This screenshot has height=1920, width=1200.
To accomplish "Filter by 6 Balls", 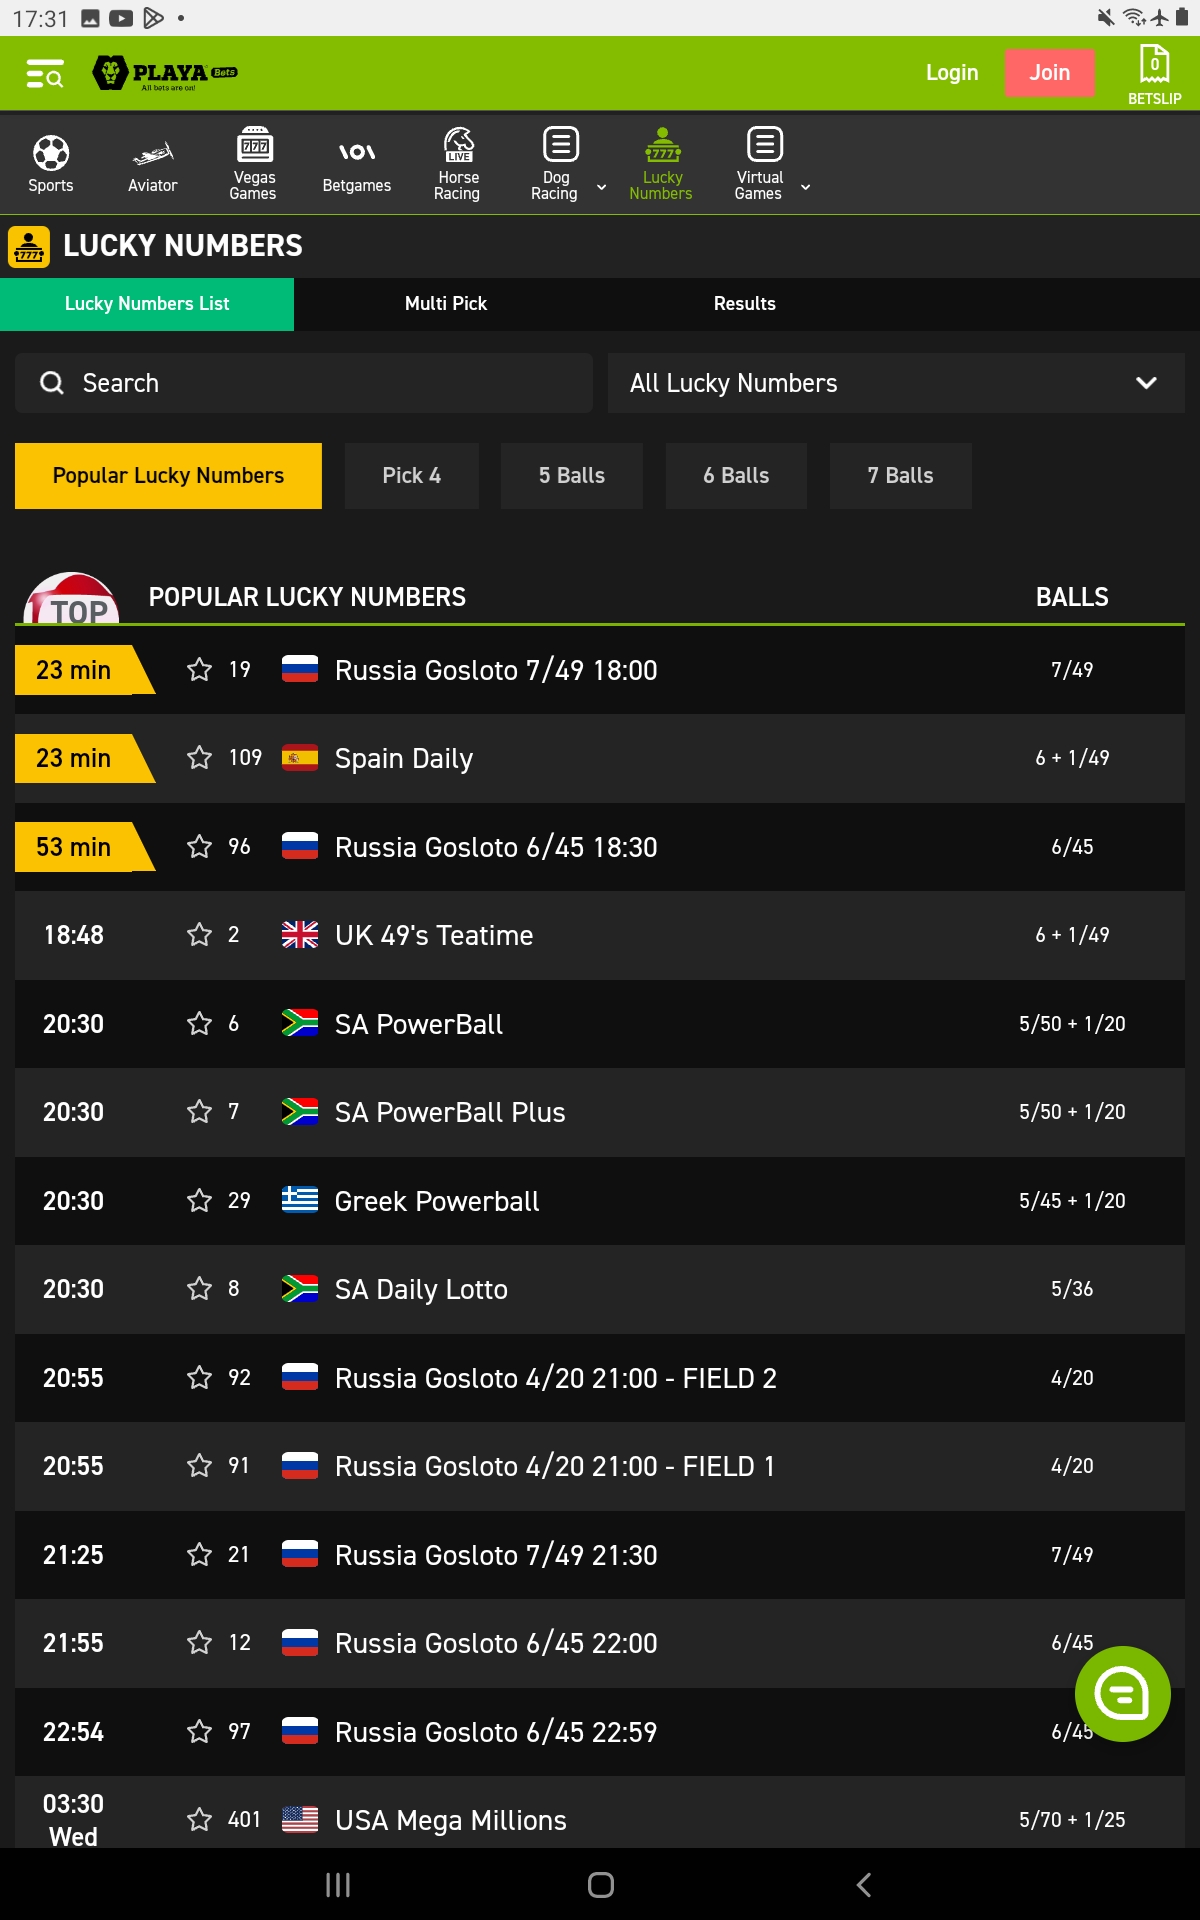I will pos(736,476).
